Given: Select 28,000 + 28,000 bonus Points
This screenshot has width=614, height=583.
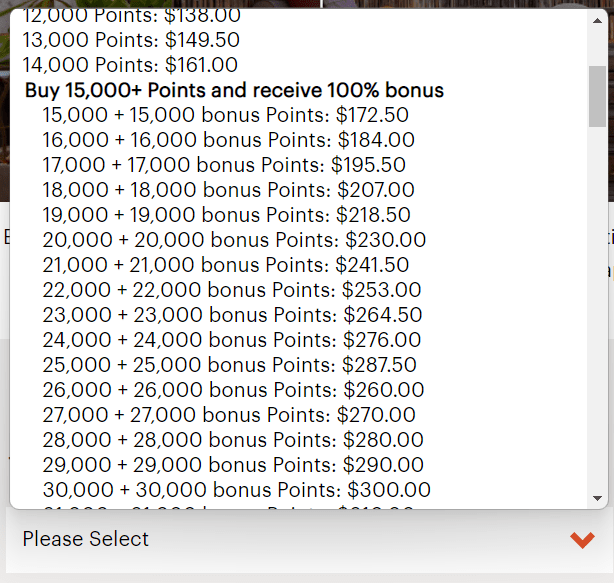Looking at the screenshot, I should [233, 440].
